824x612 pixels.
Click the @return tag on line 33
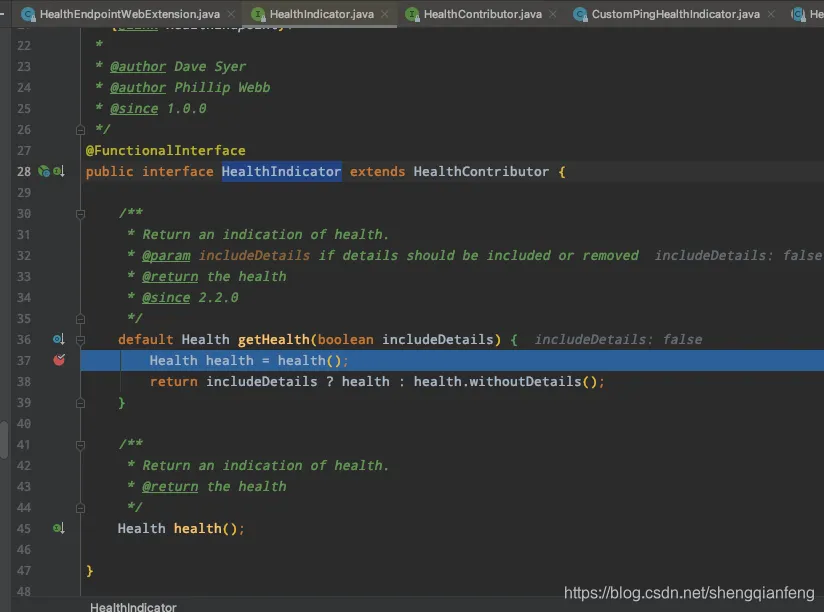pyautogui.click(x=170, y=277)
